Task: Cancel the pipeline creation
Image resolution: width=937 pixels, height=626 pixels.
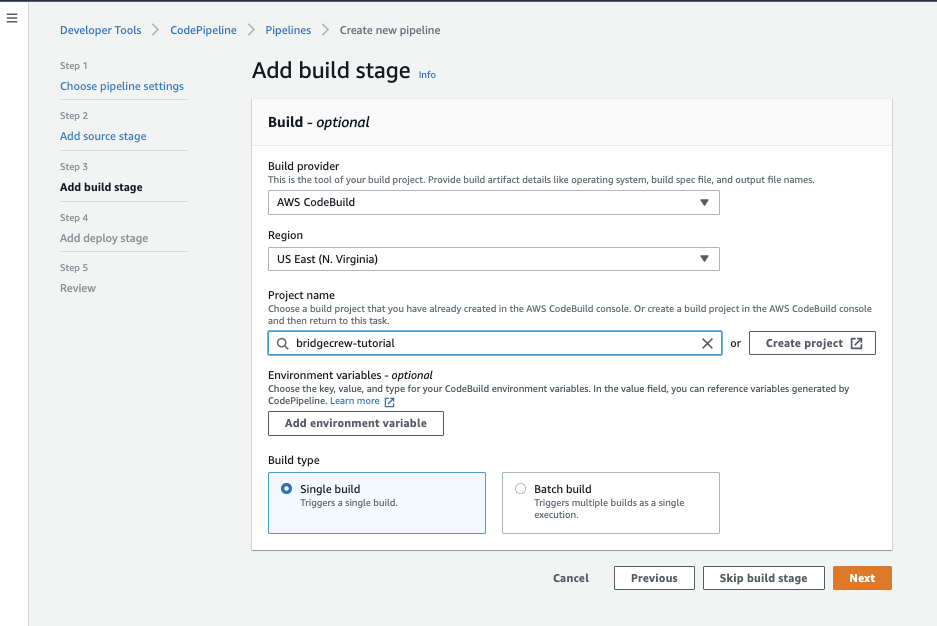Action: point(571,578)
